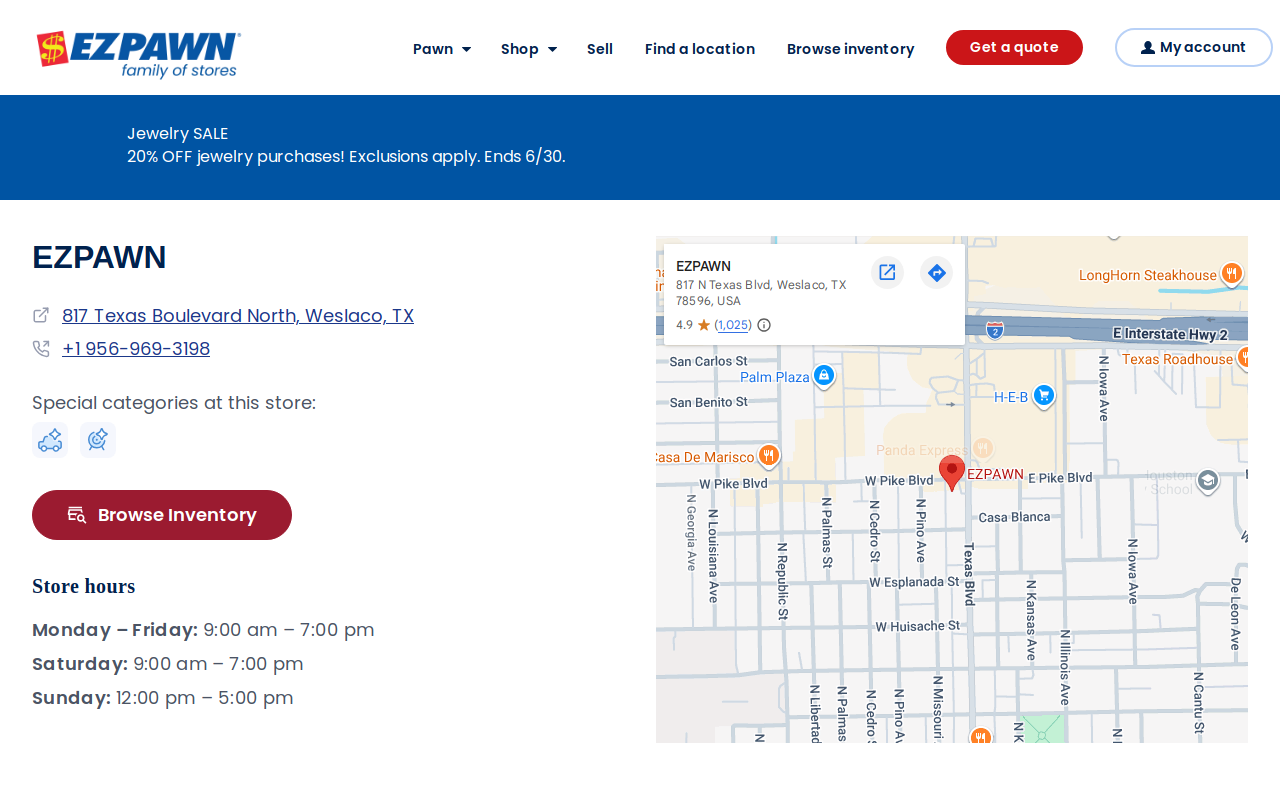Click the red EZPAWN map pin
The height and width of the screenshot is (800, 1280).
[952, 473]
